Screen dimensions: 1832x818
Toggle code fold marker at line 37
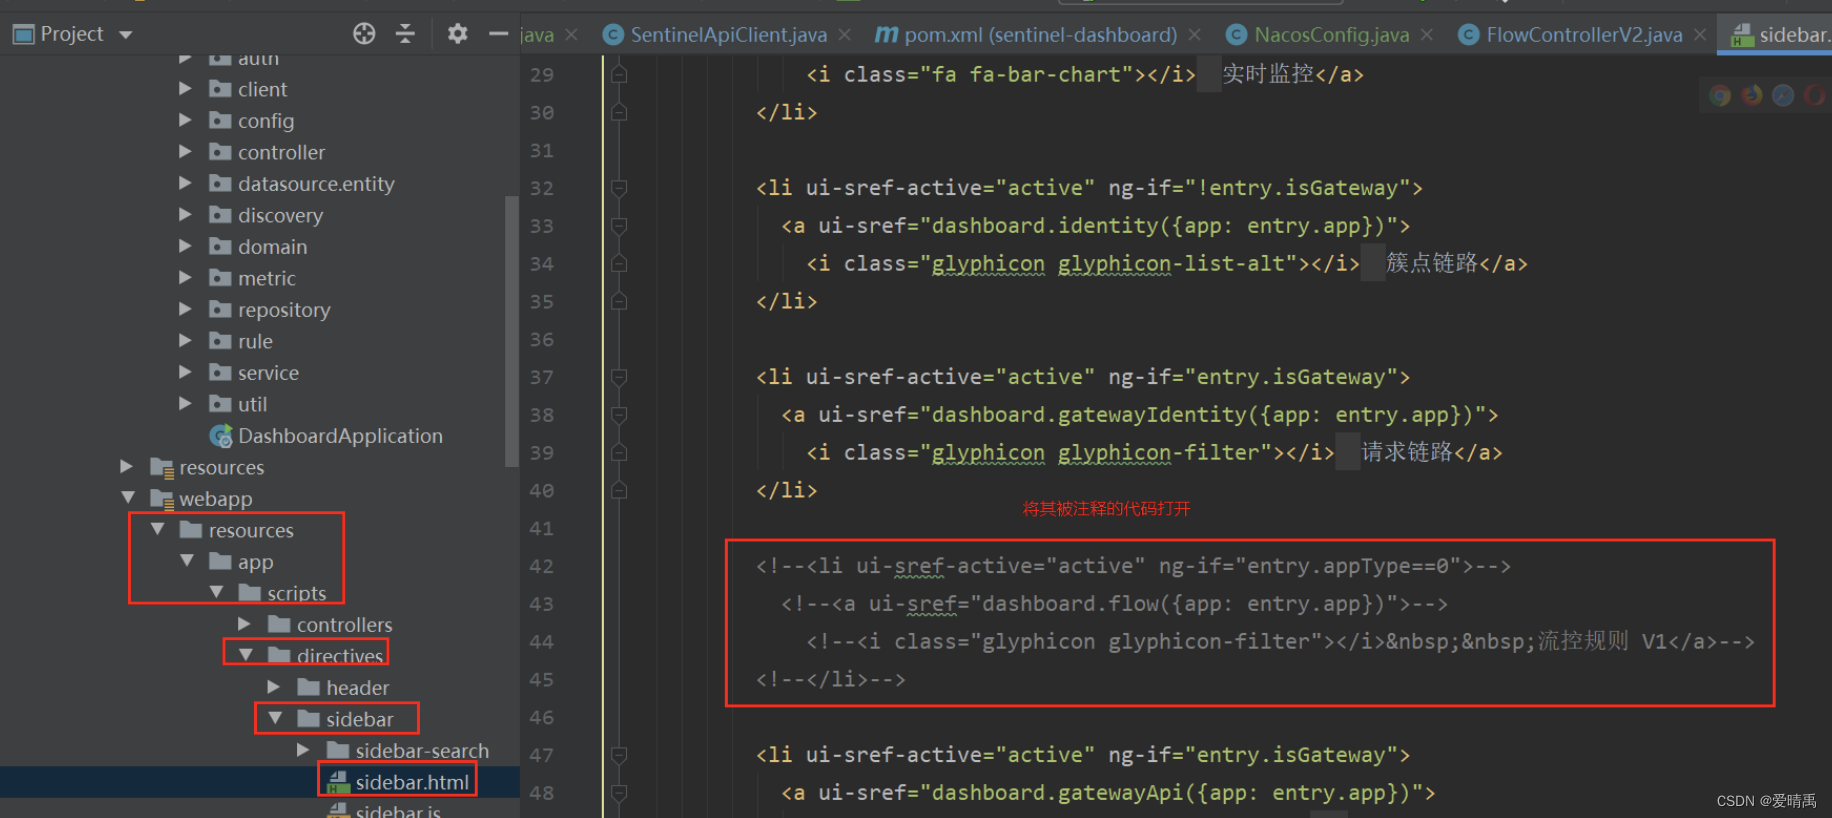click(x=619, y=377)
